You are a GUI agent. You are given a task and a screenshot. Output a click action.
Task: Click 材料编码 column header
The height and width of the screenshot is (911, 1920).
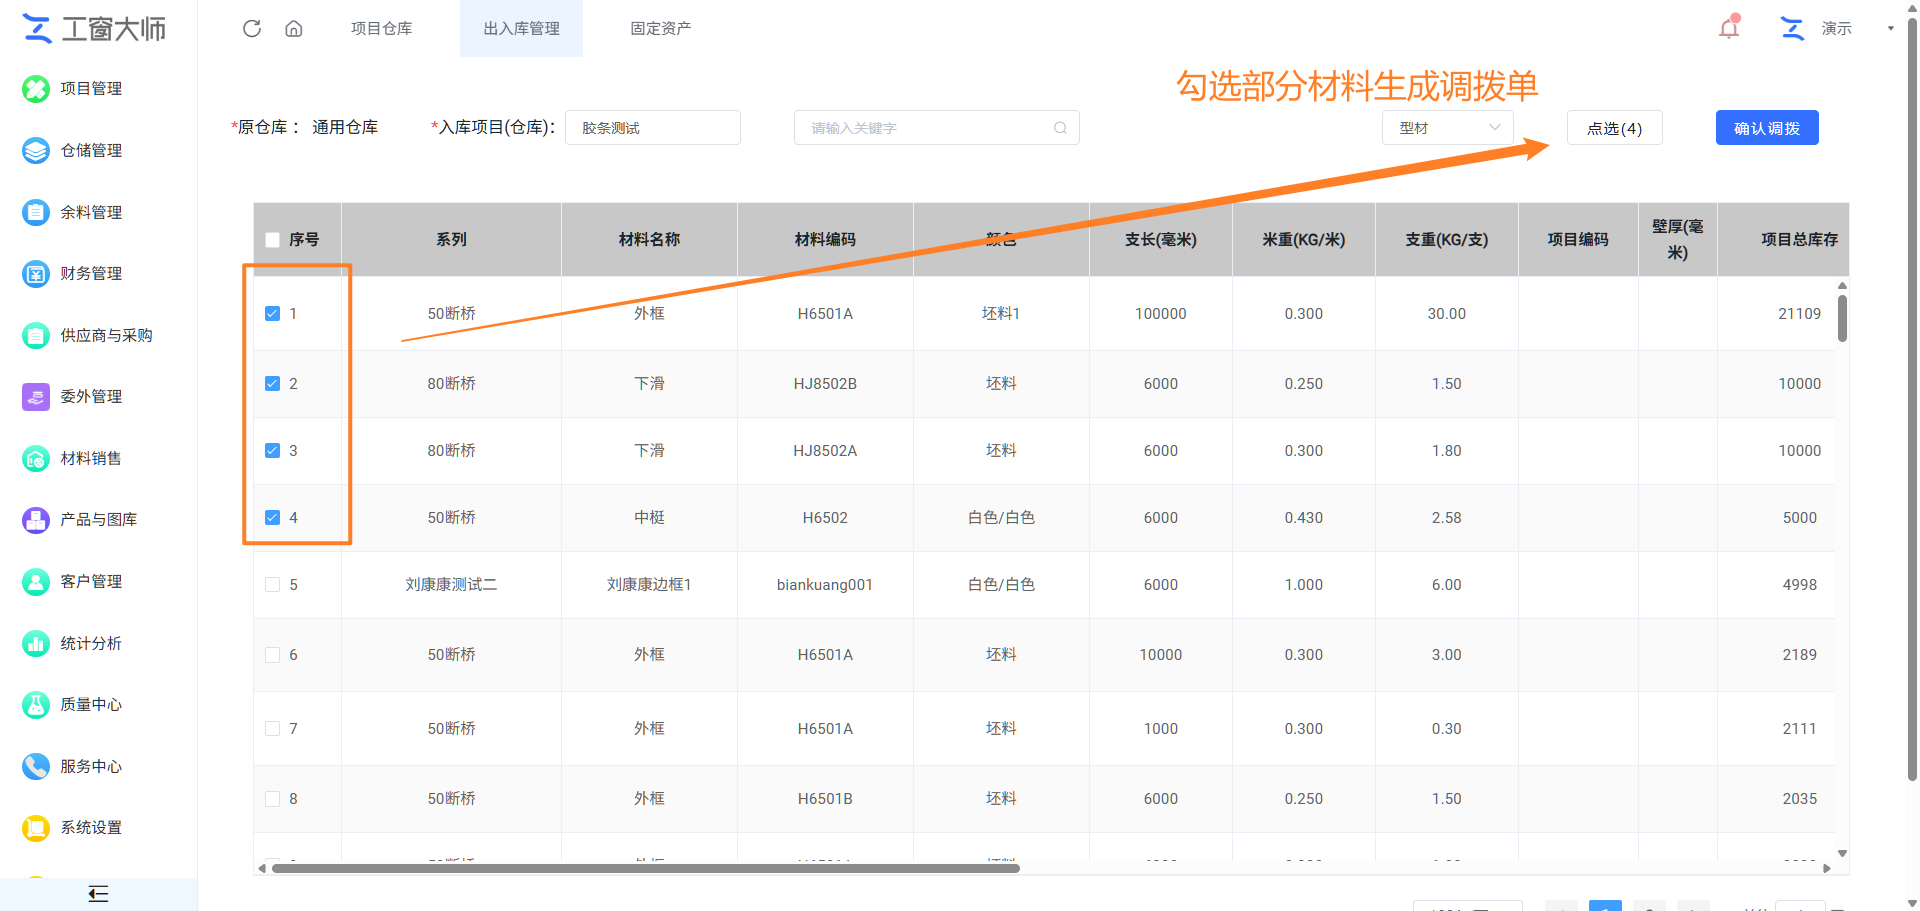(x=825, y=240)
